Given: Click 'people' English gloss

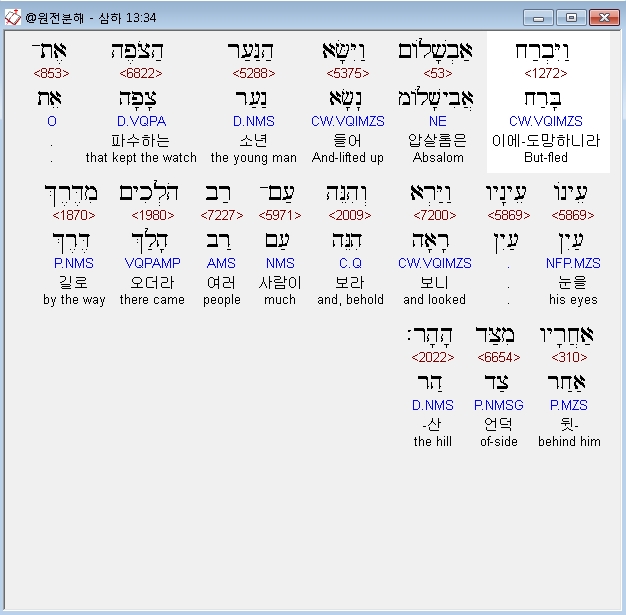Looking at the screenshot, I should coord(222,300).
